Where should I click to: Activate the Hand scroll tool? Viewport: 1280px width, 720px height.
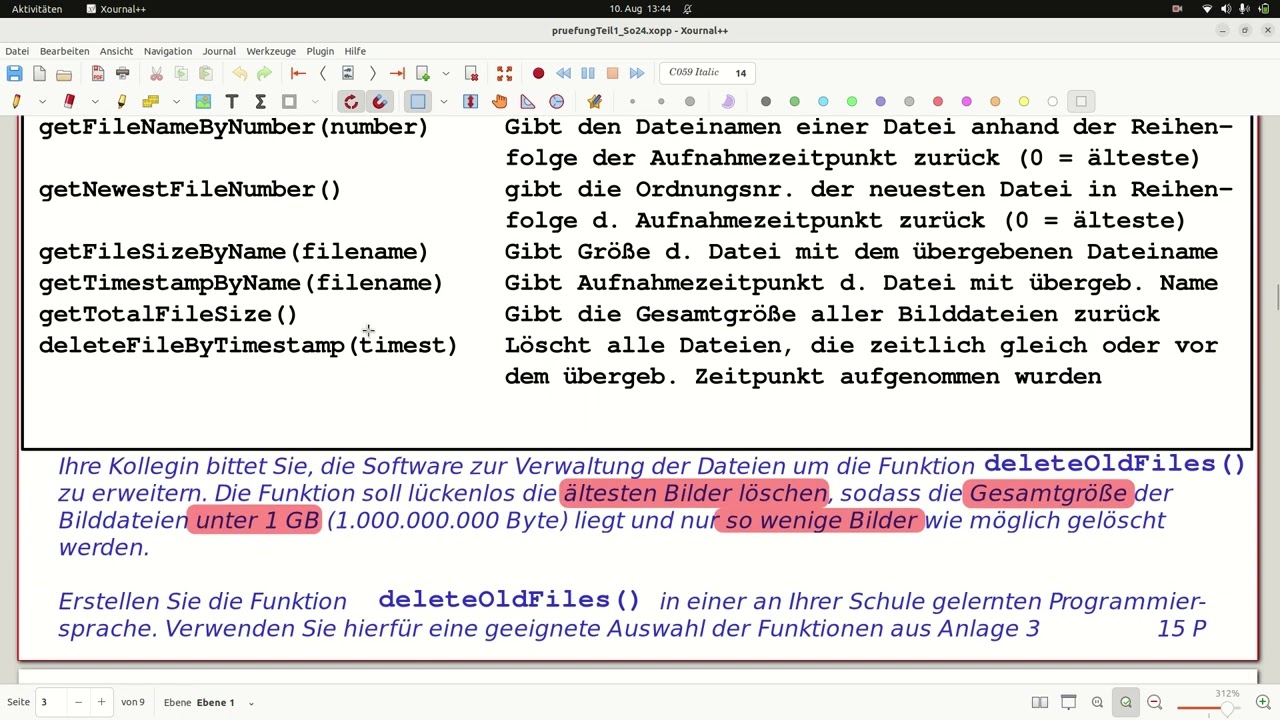[499, 101]
